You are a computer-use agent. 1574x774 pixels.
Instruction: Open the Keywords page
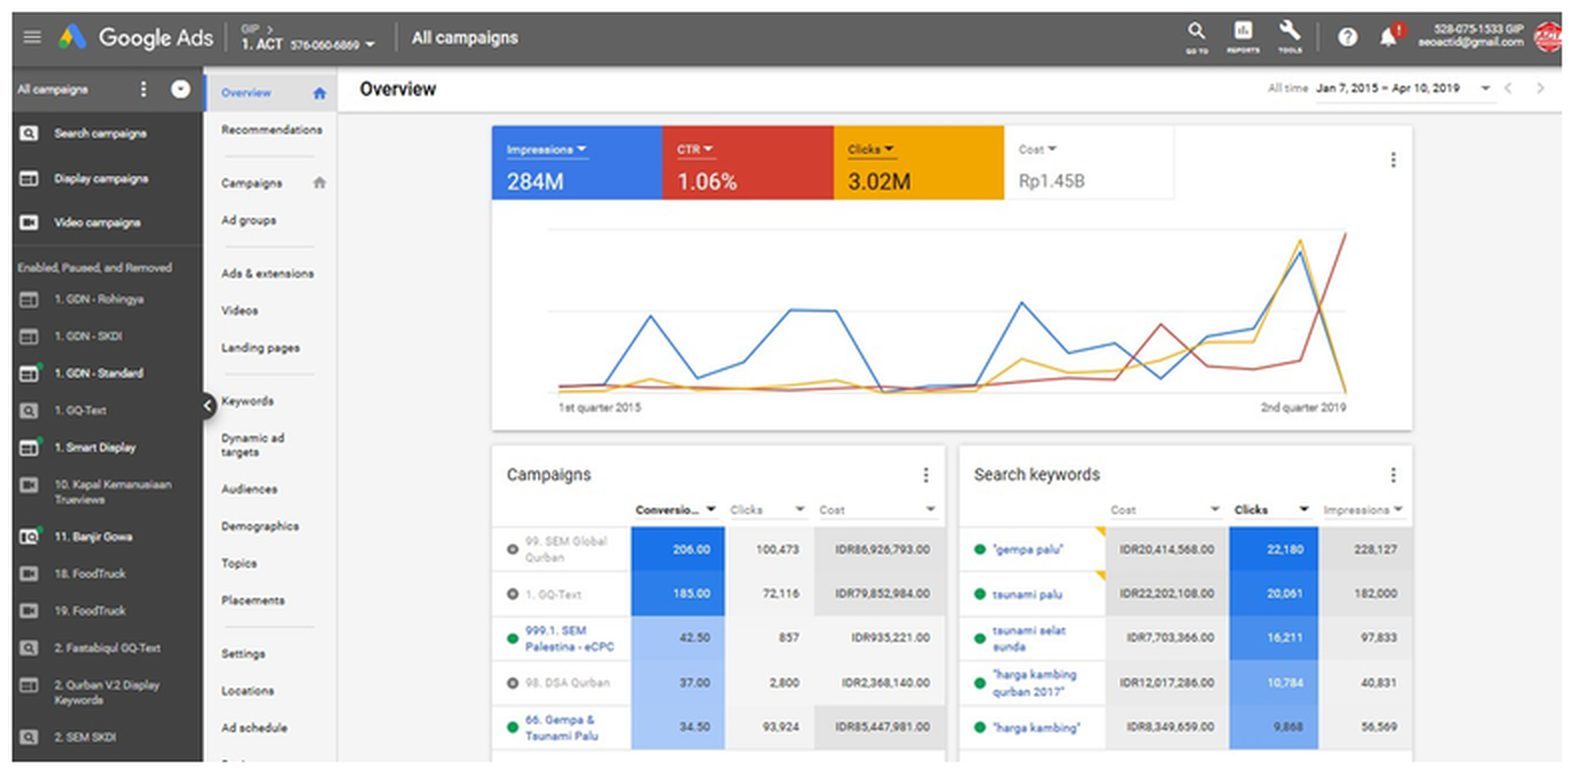tap(247, 401)
